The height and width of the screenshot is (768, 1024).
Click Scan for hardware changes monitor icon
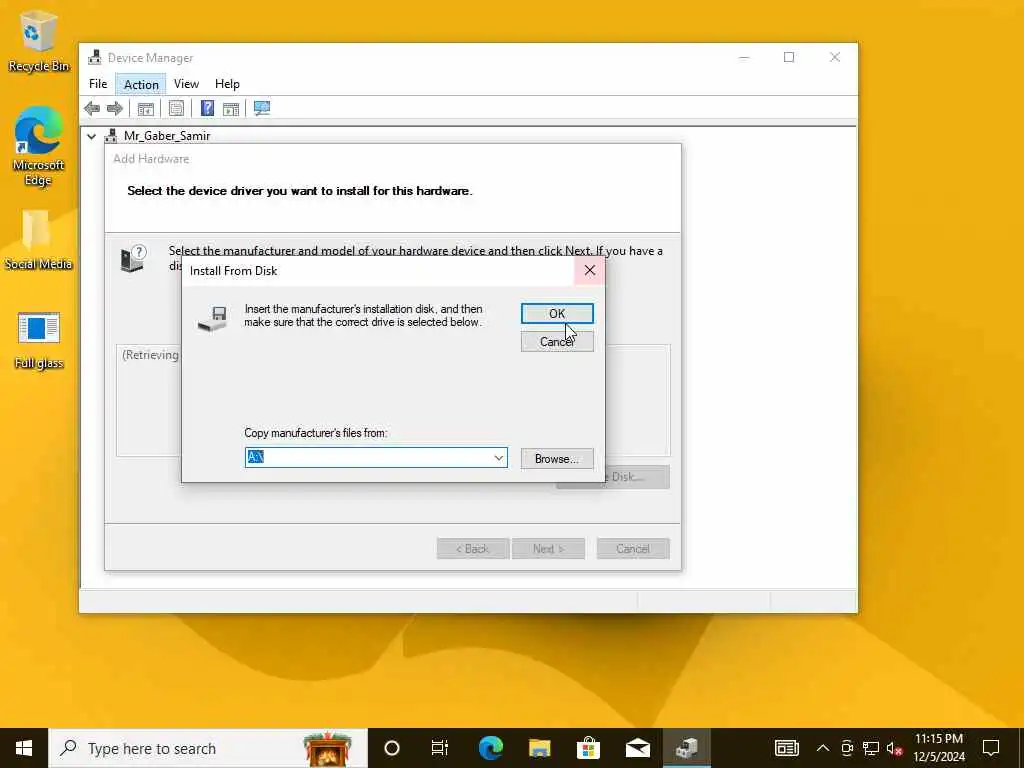click(262, 108)
